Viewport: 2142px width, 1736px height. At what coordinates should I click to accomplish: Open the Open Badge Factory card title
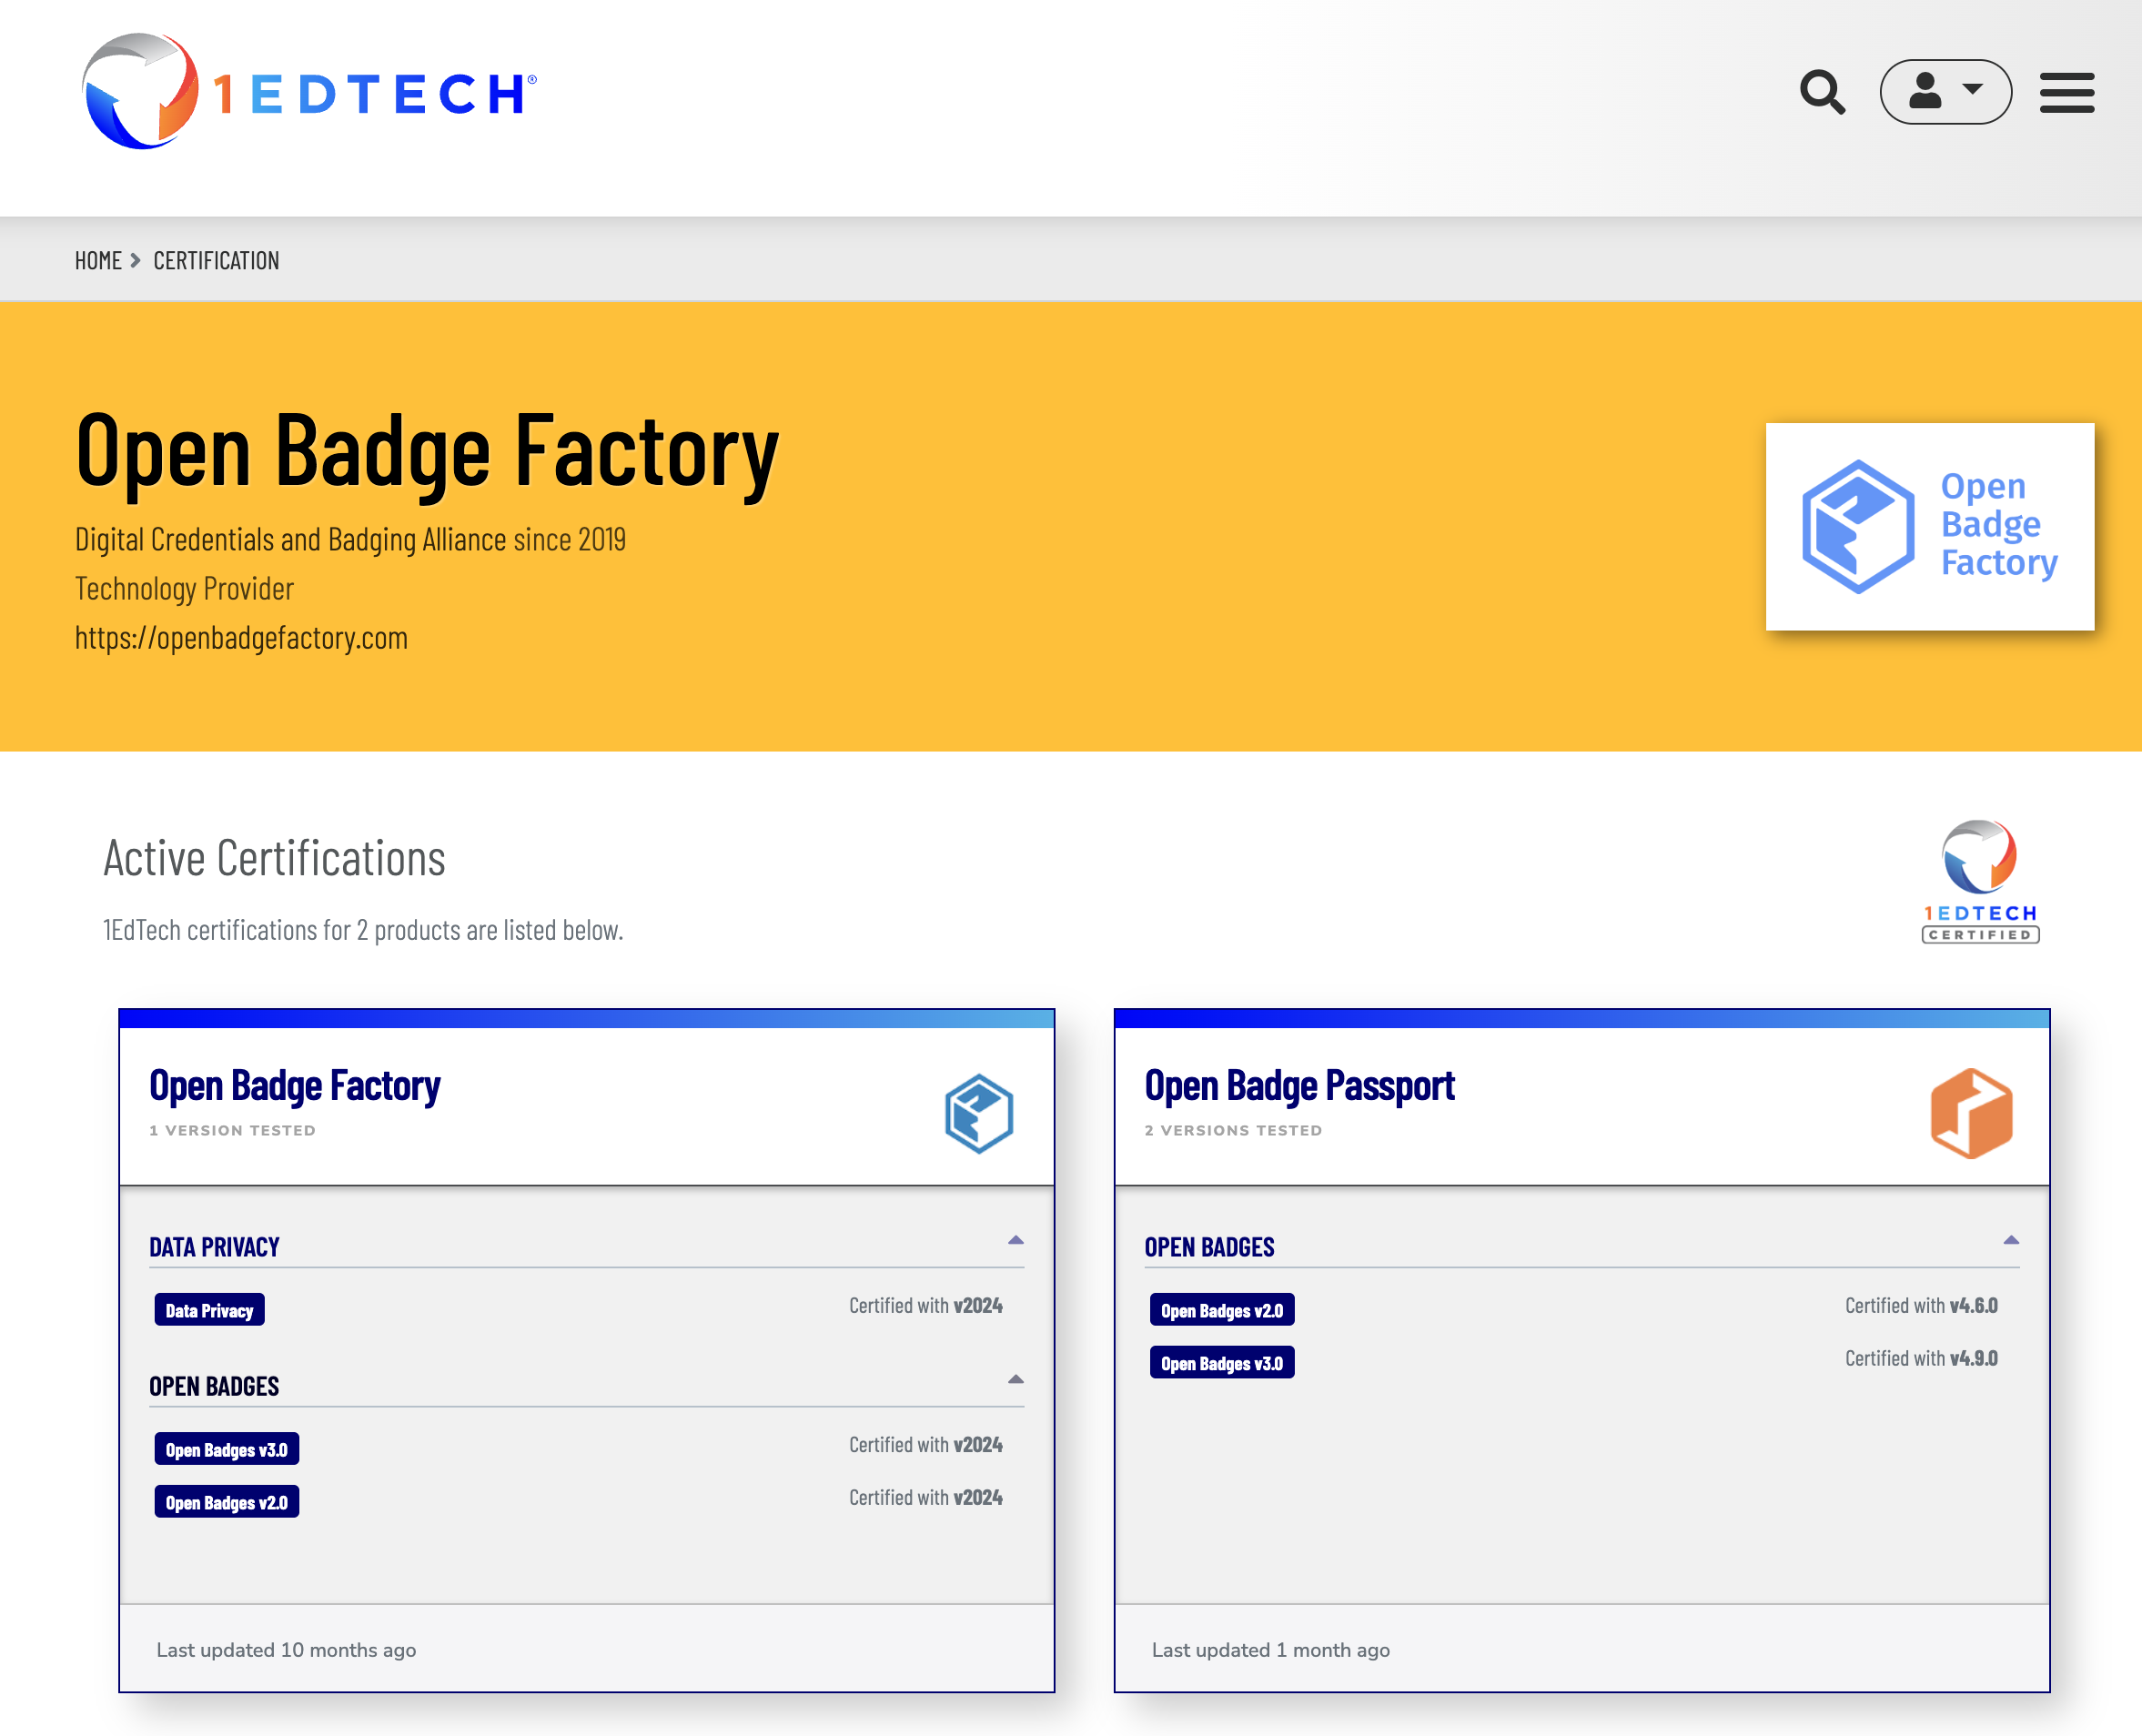[295, 1086]
